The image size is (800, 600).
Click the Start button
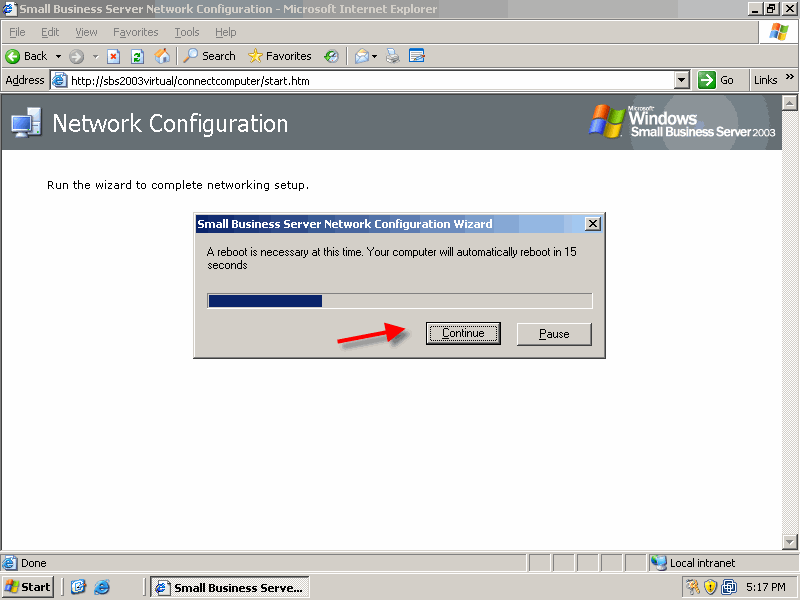pyautogui.click(x=28, y=587)
